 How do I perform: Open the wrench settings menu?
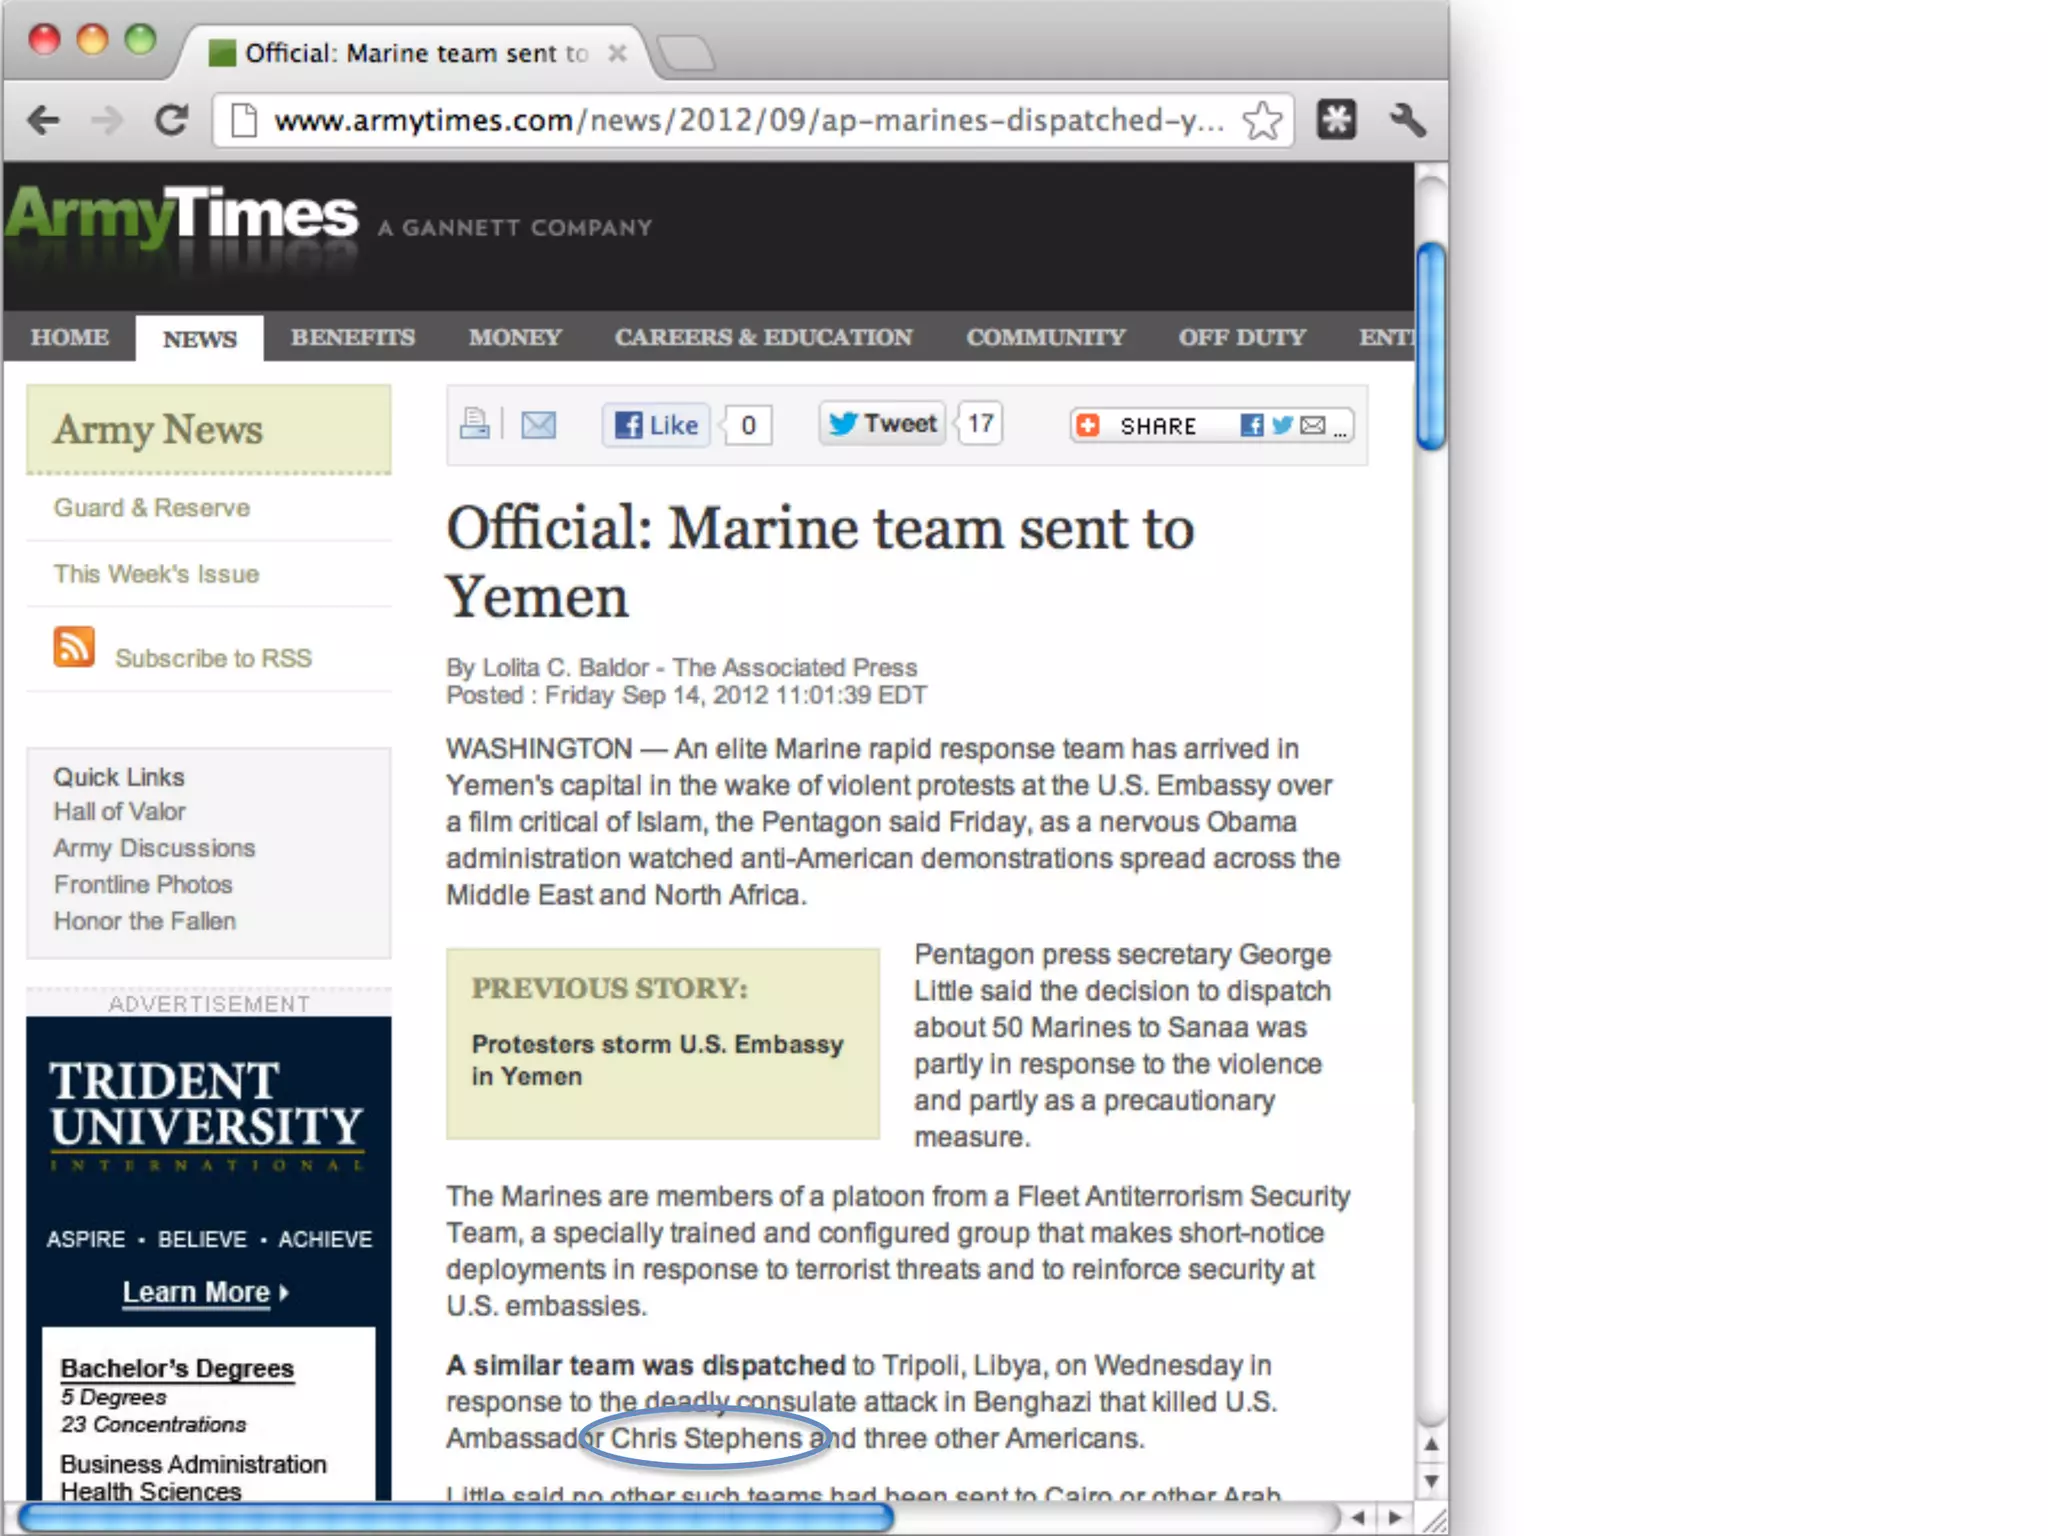[1406, 121]
